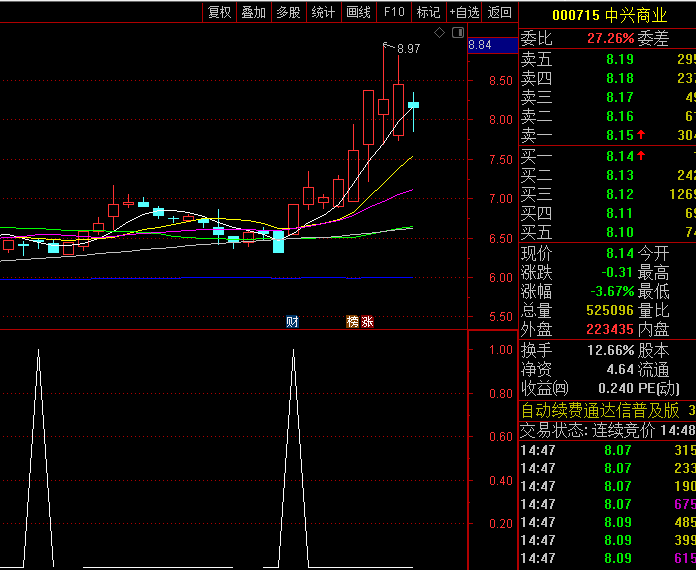Open the 多股 multi-stock view
This screenshot has width=696, height=570.
click(x=288, y=12)
